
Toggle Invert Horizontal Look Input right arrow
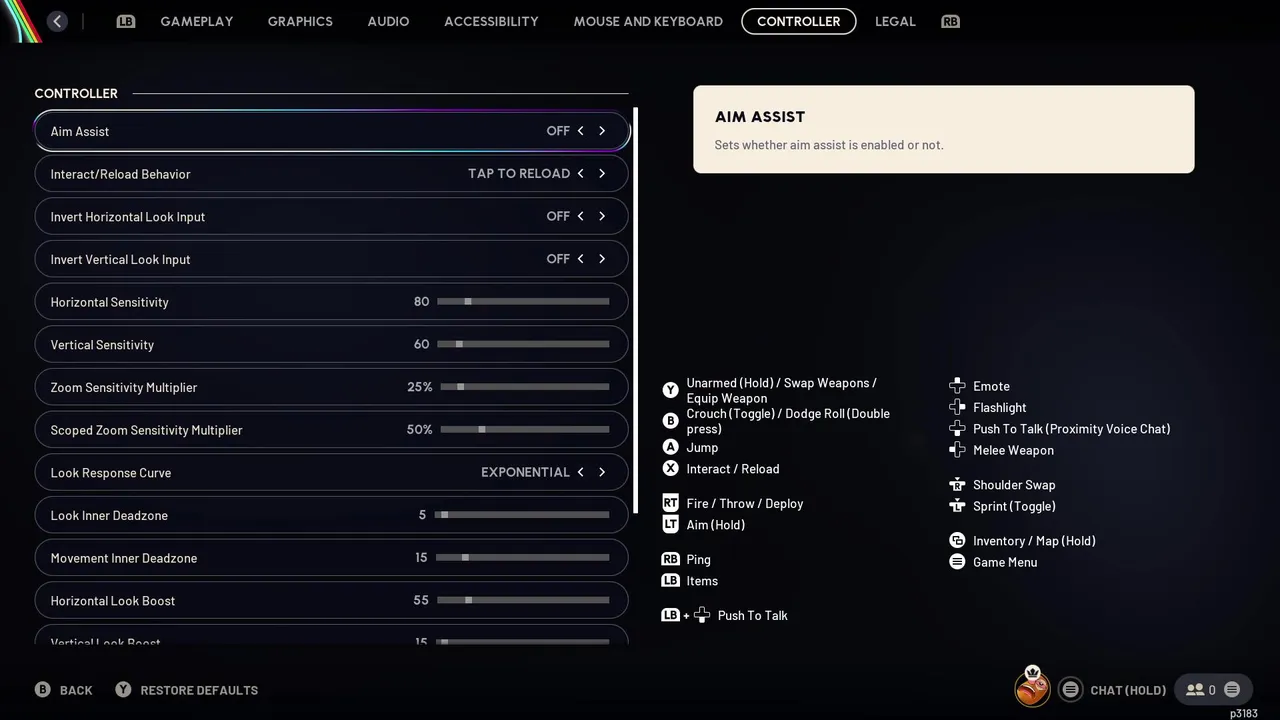pyautogui.click(x=602, y=216)
